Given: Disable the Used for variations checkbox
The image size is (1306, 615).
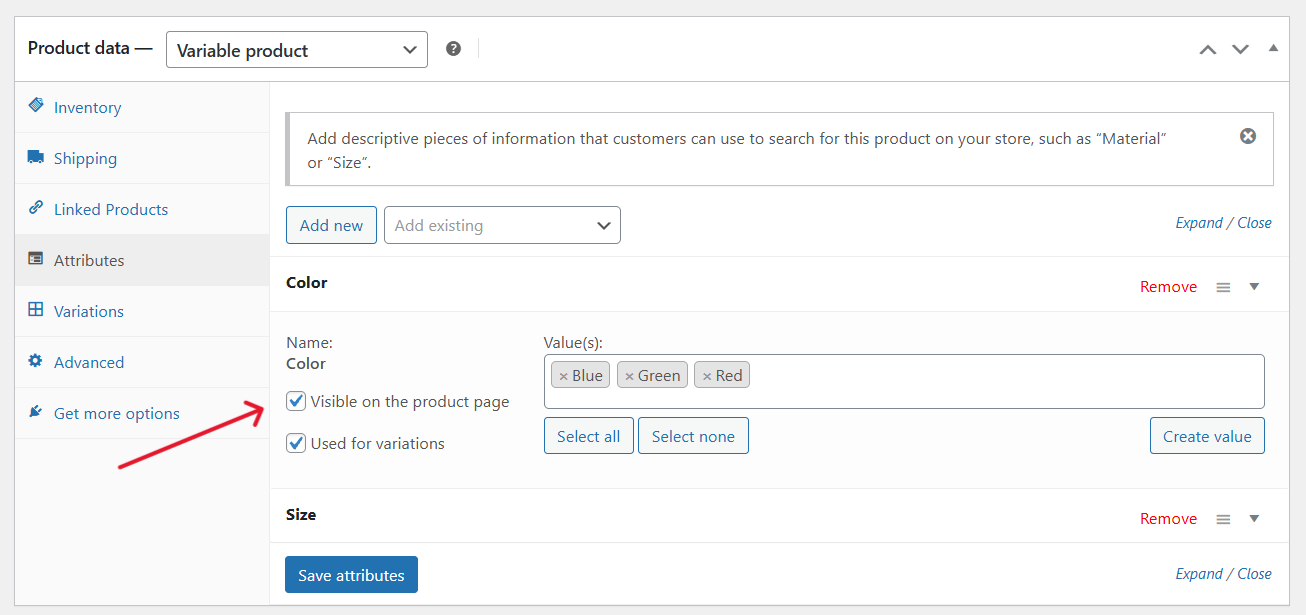Looking at the screenshot, I should 296,442.
